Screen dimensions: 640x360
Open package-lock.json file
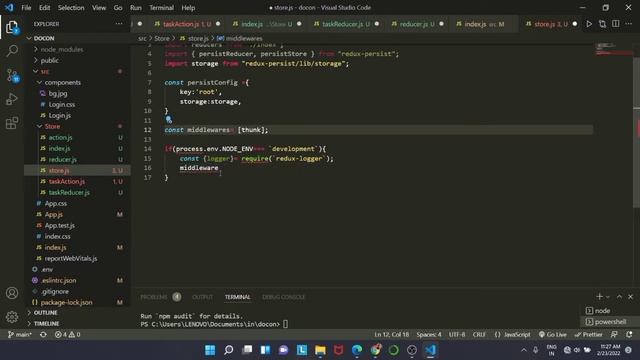(x=67, y=302)
